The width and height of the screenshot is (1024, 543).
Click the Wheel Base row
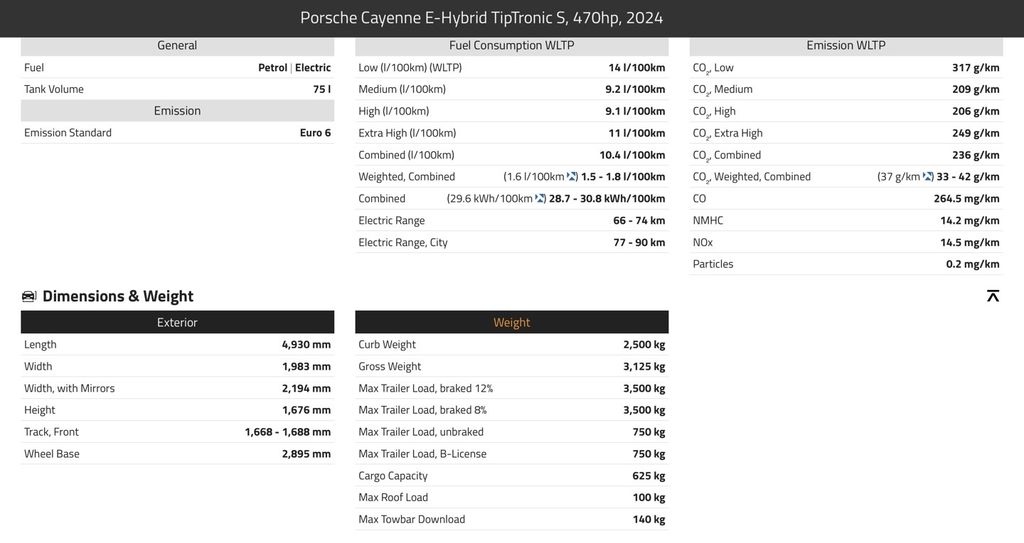(177, 454)
